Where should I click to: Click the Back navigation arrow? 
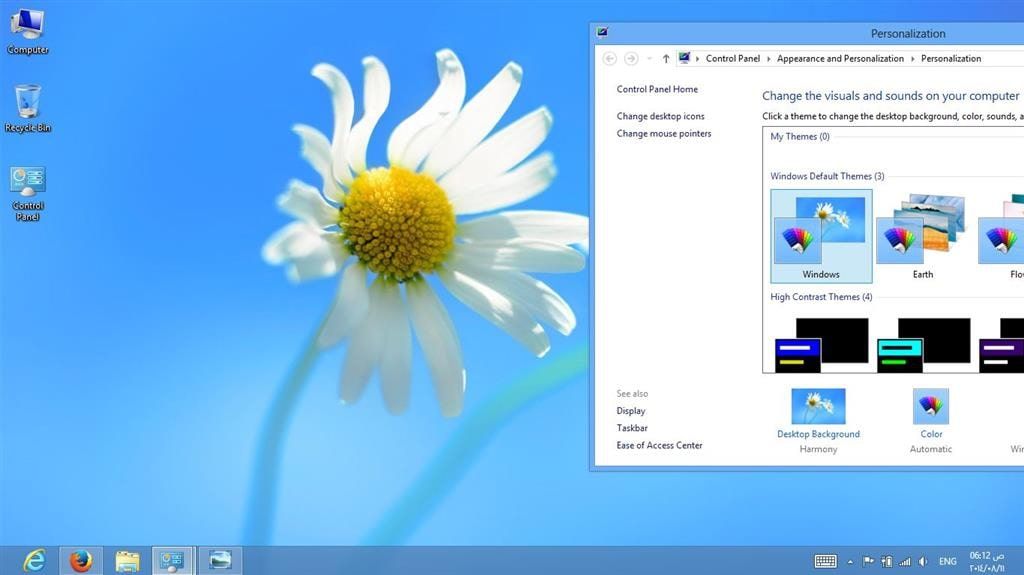point(609,59)
